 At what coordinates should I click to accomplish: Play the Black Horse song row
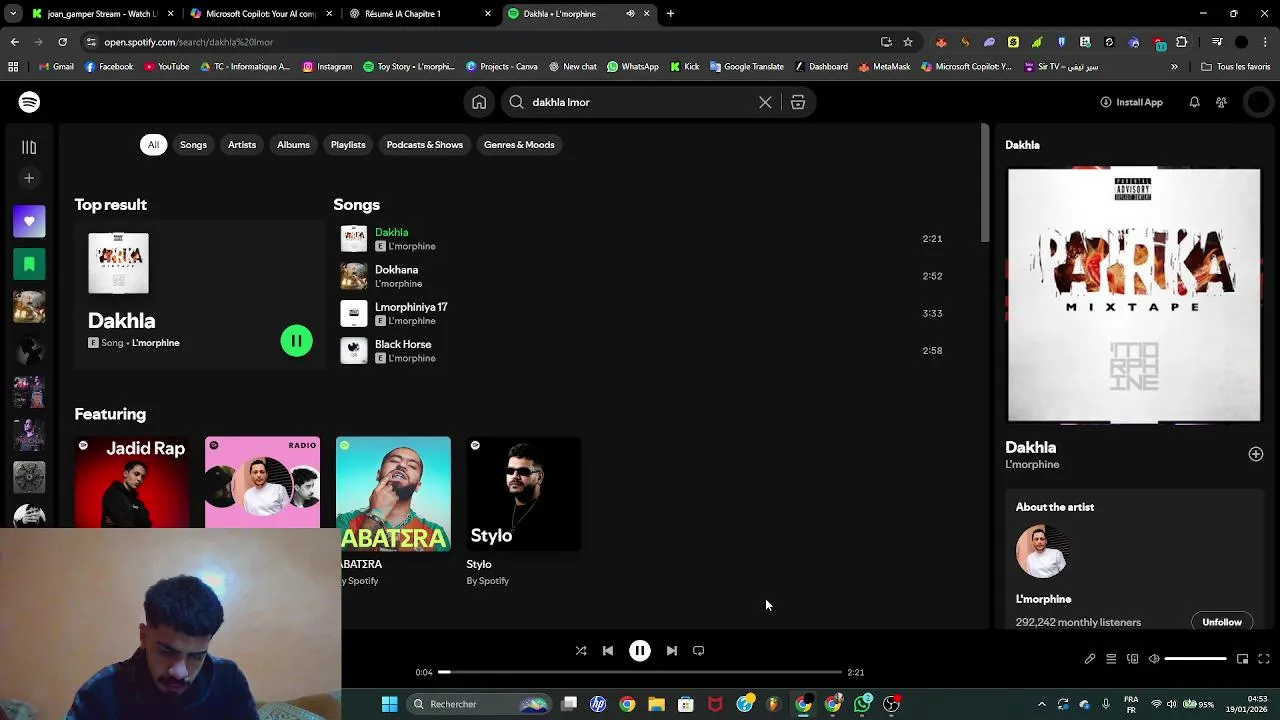[640, 351]
